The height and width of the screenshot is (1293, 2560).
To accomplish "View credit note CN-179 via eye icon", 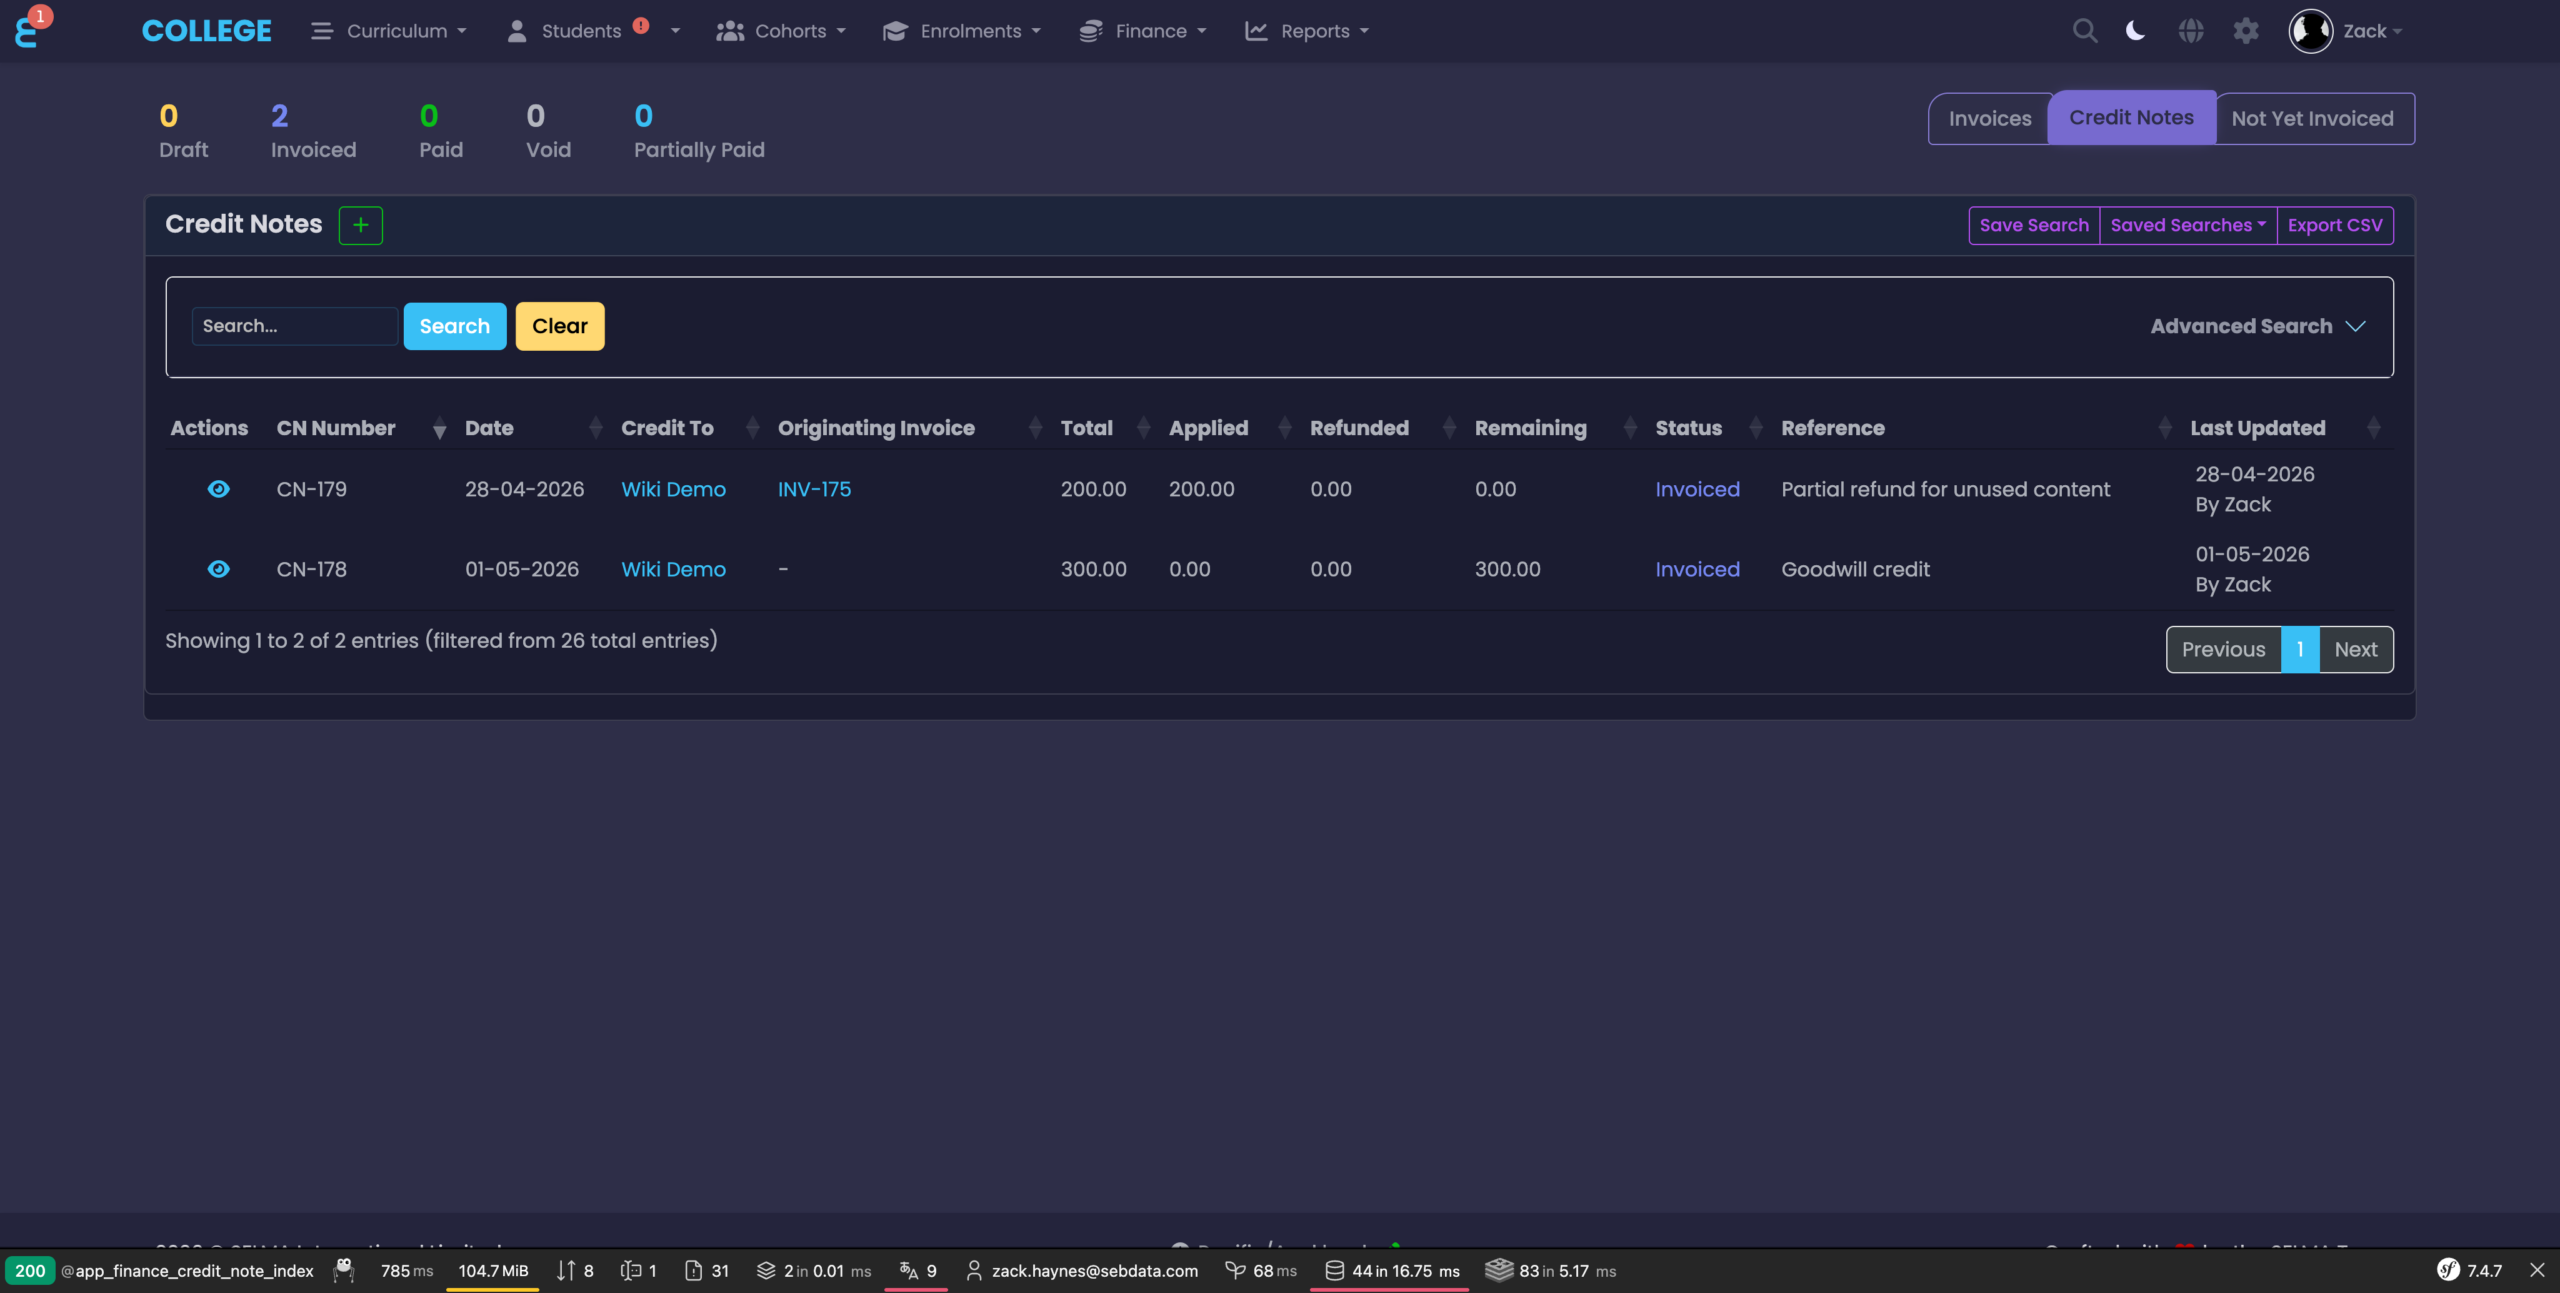I will (x=218, y=489).
